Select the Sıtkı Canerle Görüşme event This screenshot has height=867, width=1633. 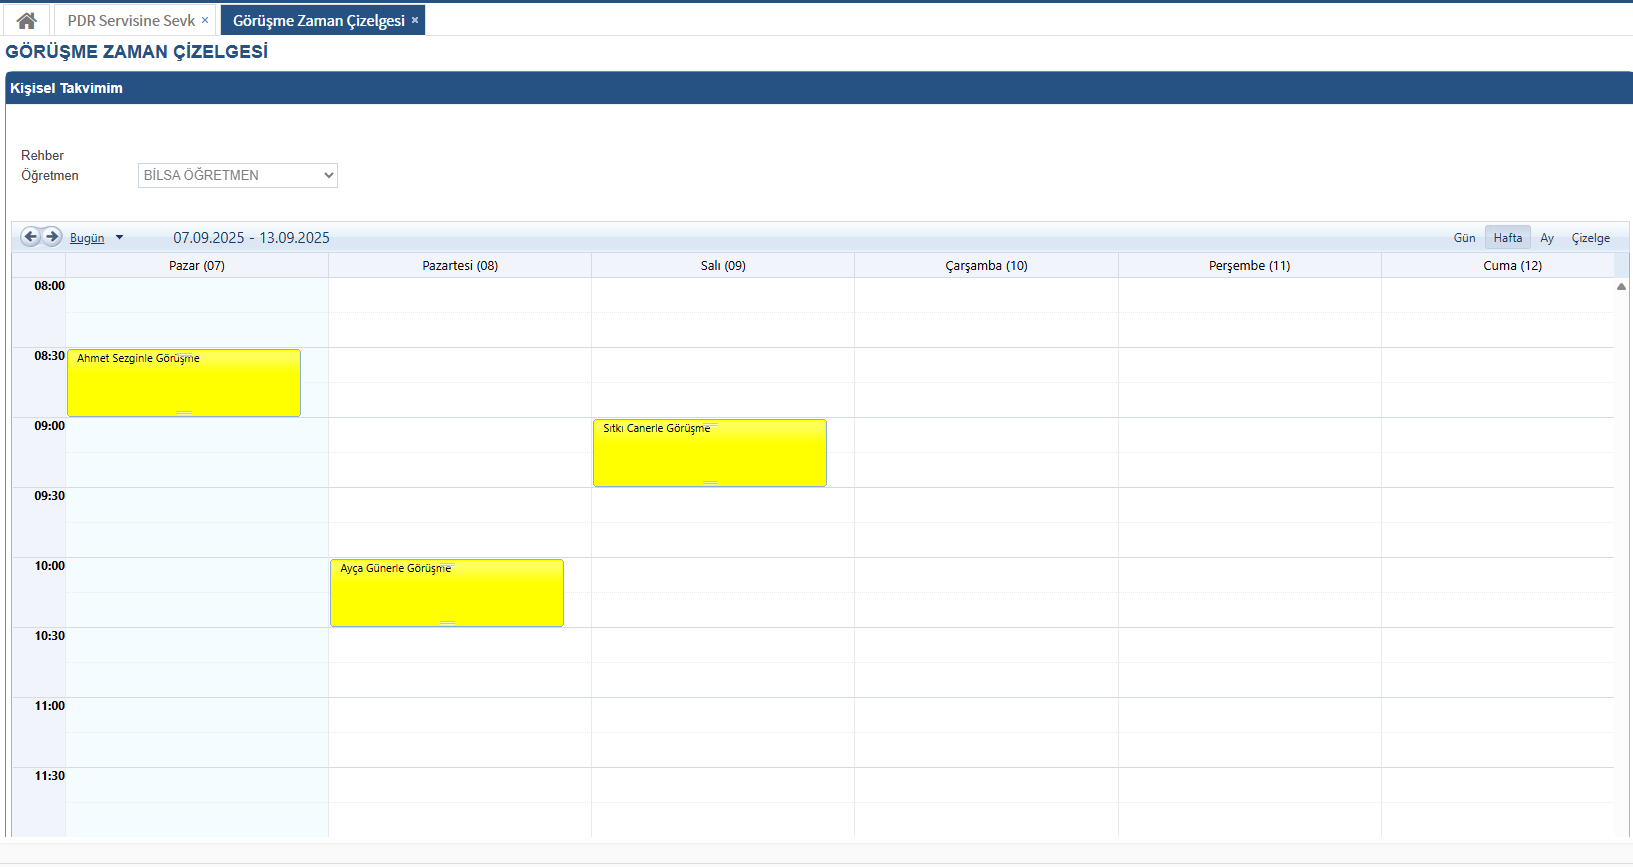click(x=709, y=453)
